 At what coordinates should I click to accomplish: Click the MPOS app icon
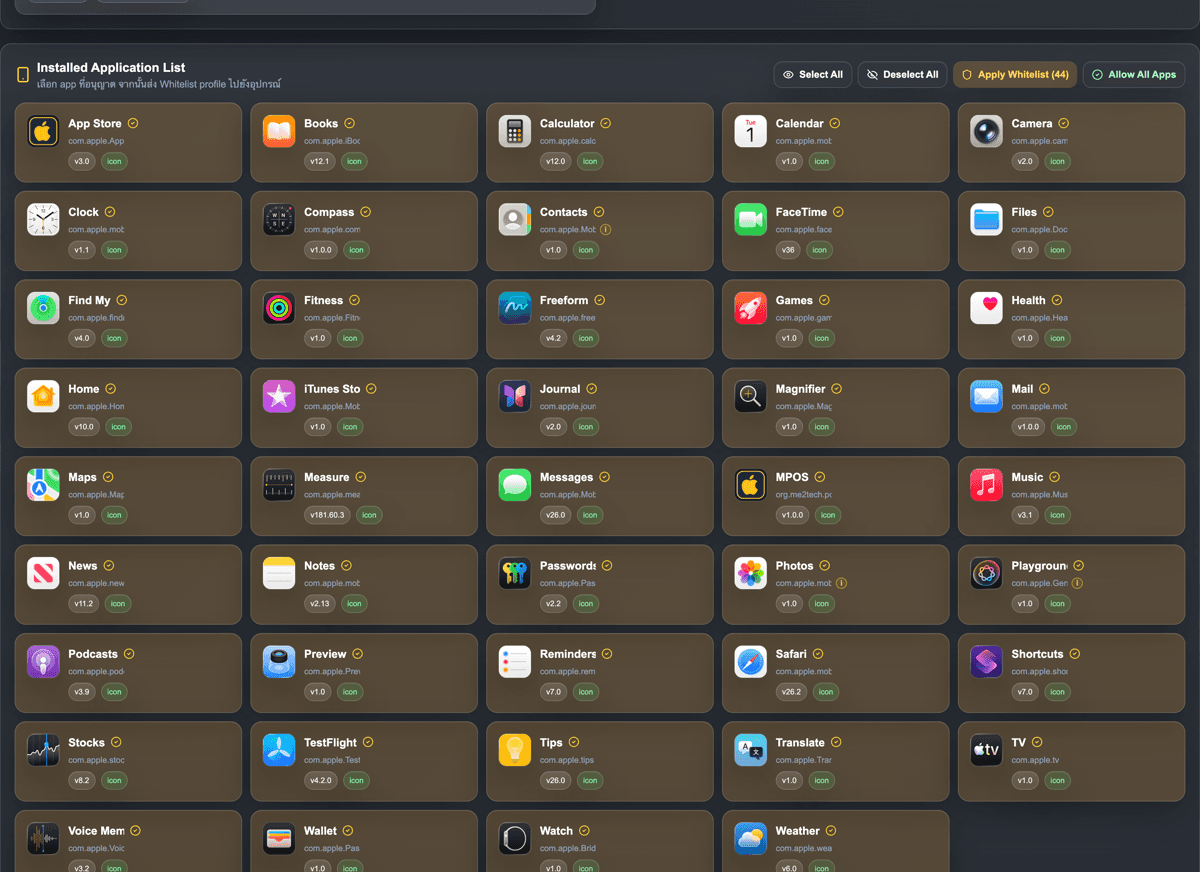click(751, 485)
